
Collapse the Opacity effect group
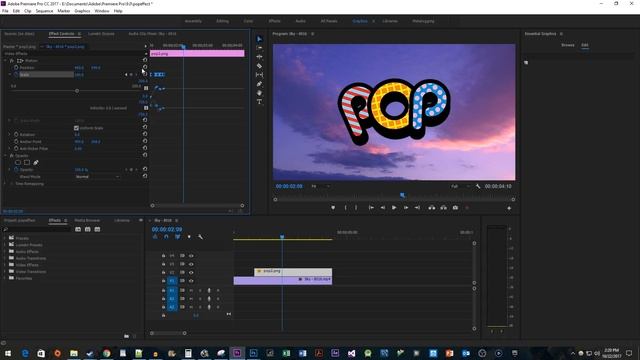(6, 156)
